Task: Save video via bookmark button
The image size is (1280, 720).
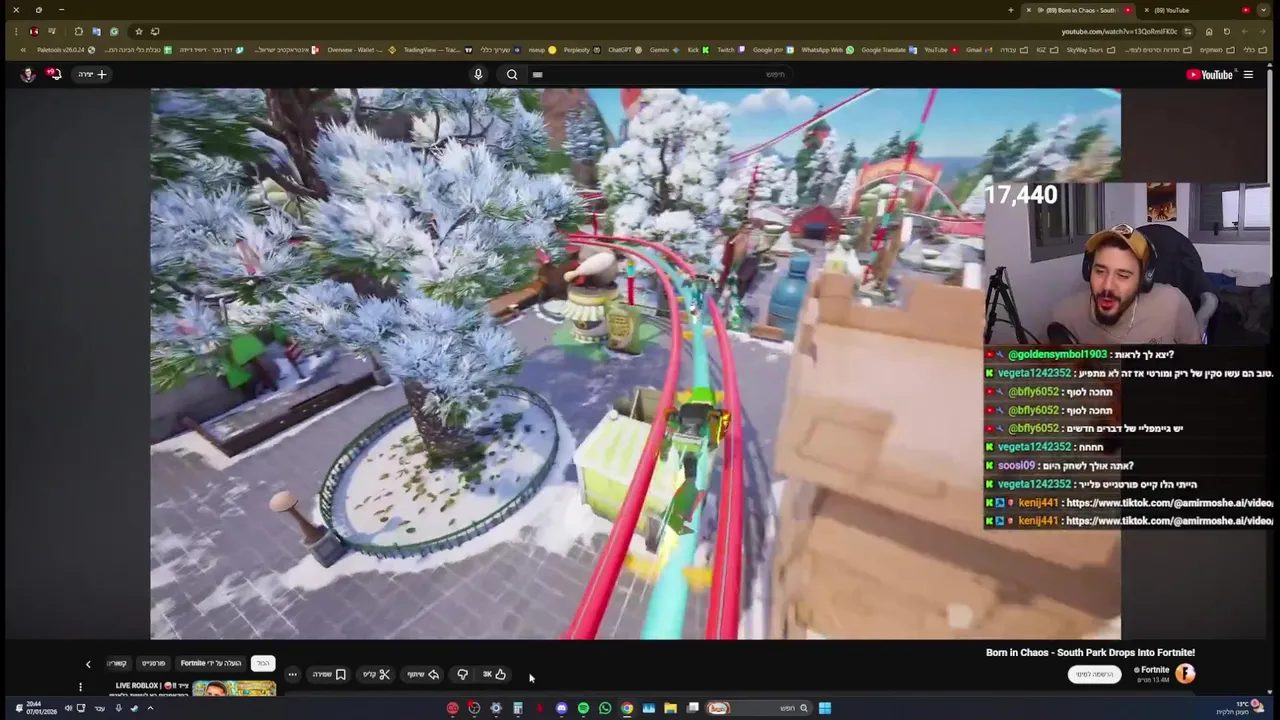Action: point(330,674)
